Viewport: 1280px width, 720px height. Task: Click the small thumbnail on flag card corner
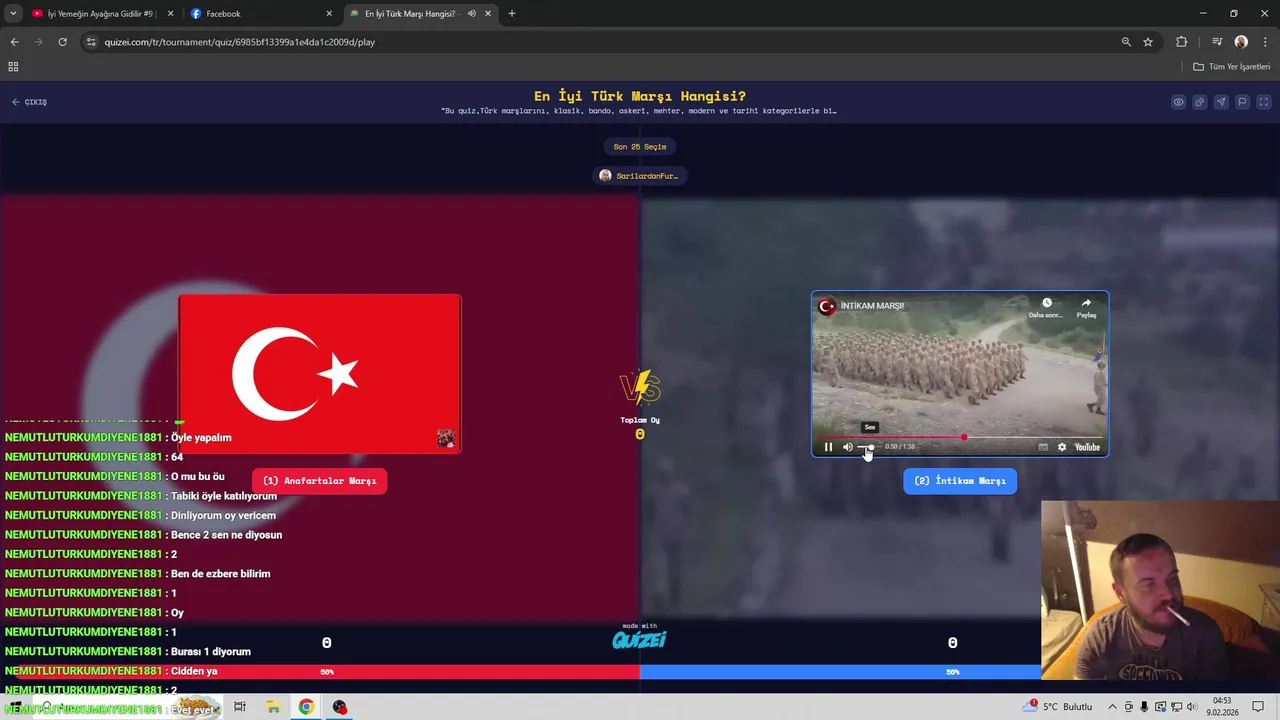(446, 438)
